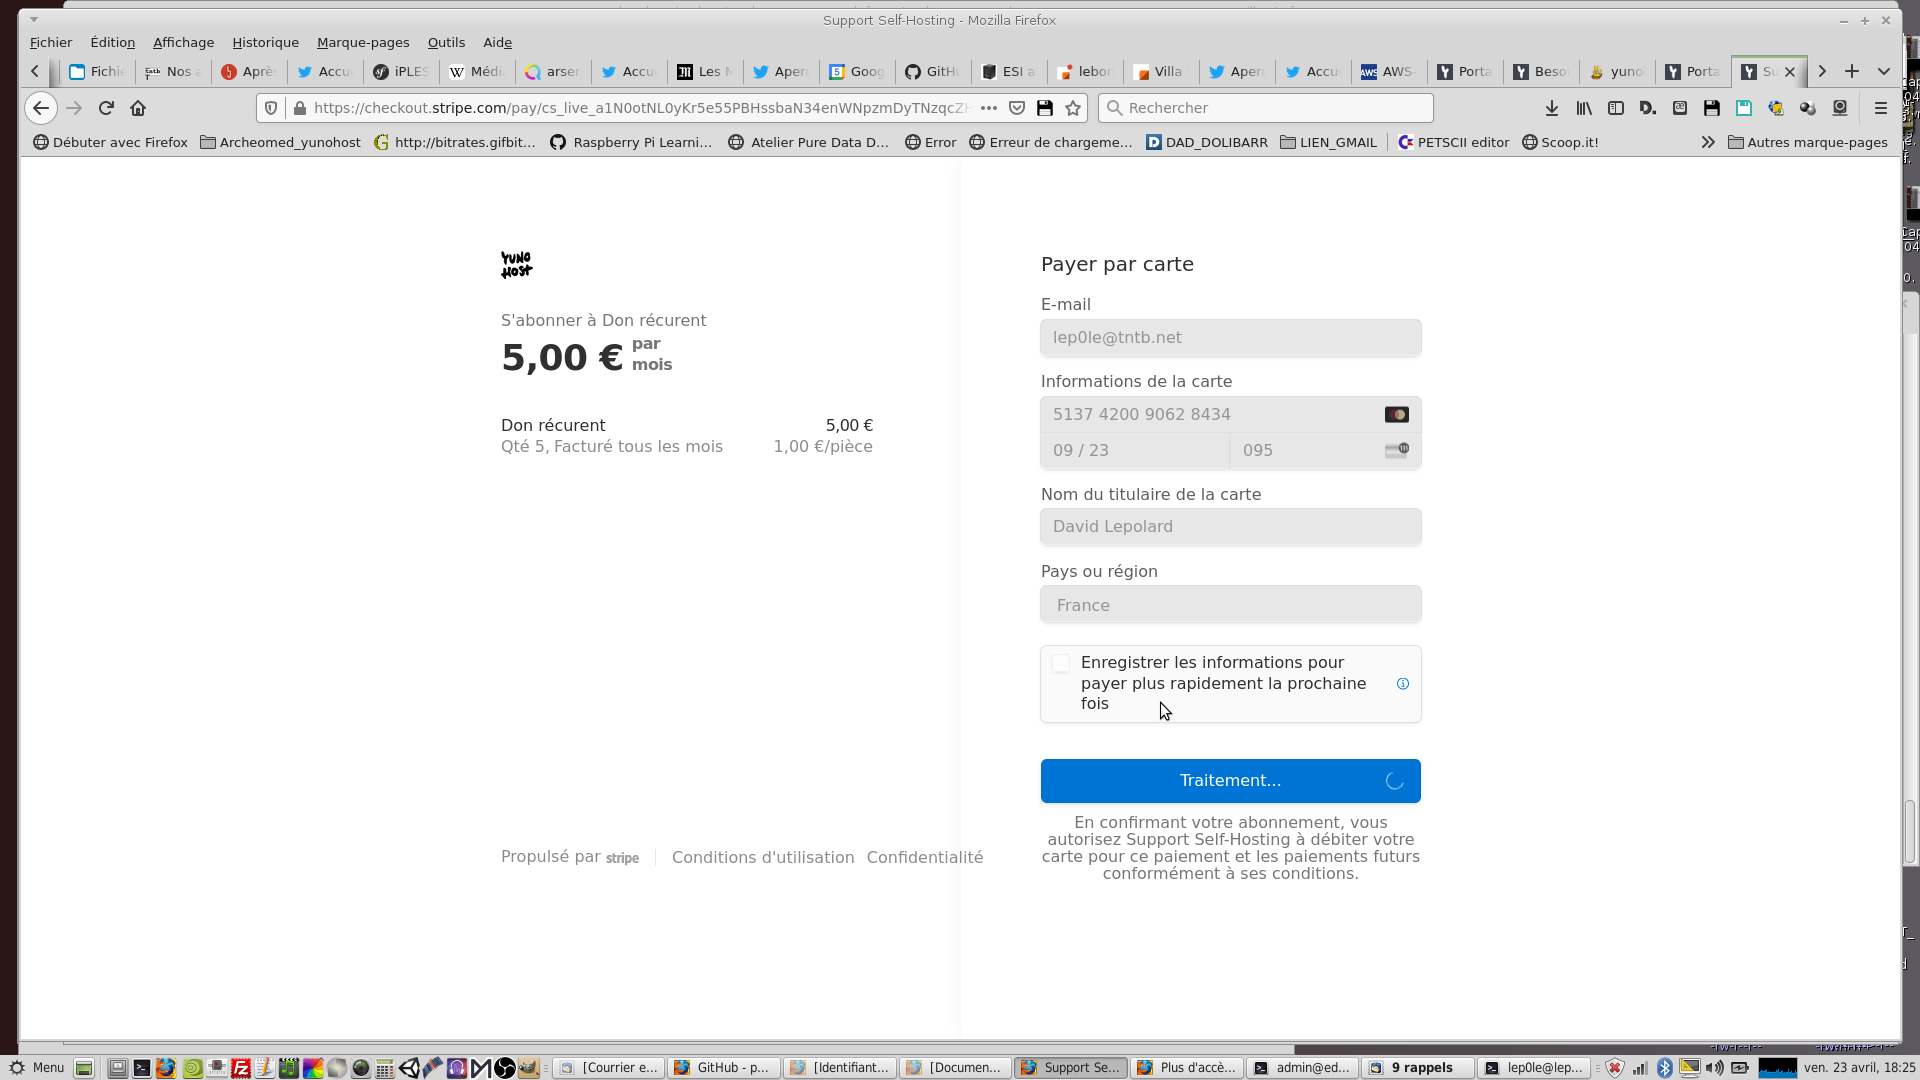Click the E-mail input field
The width and height of the screenshot is (1920, 1080).
click(1230, 338)
